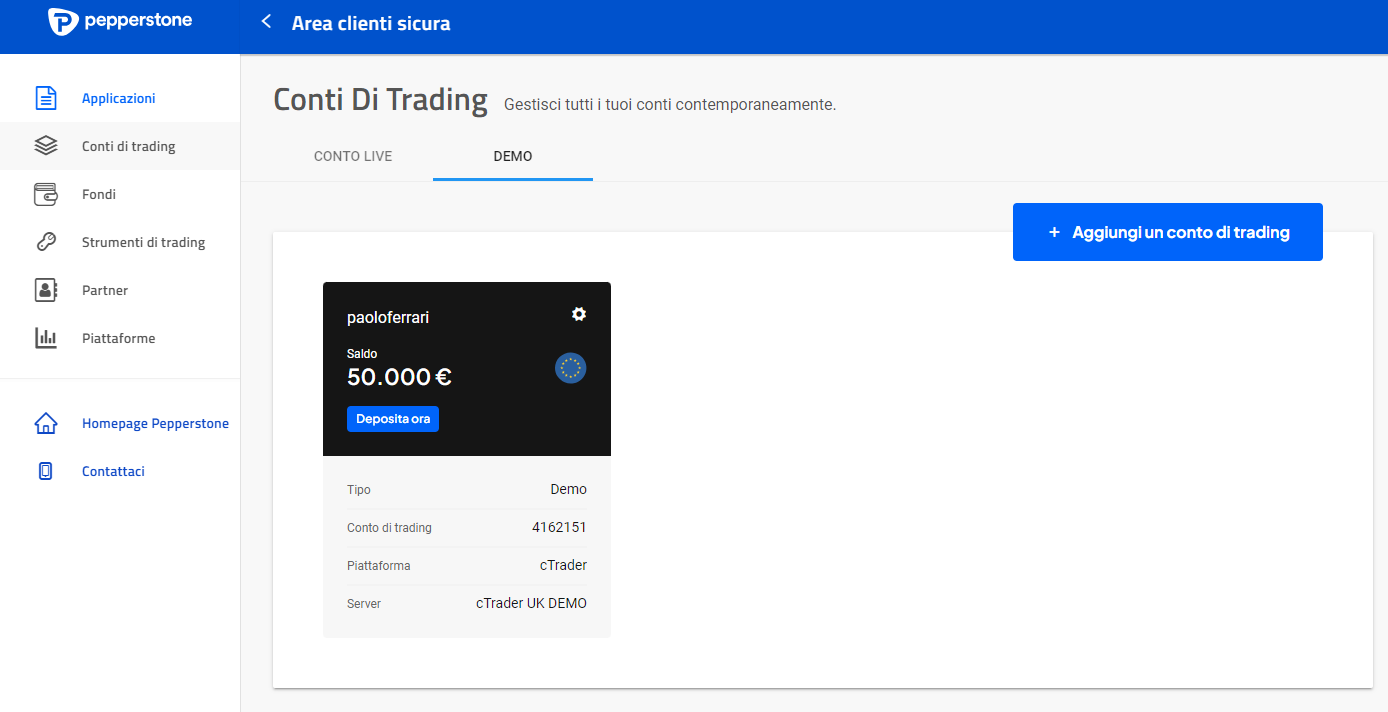Click the Server row label
This screenshot has height=712, width=1388.
(x=364, y=604)
